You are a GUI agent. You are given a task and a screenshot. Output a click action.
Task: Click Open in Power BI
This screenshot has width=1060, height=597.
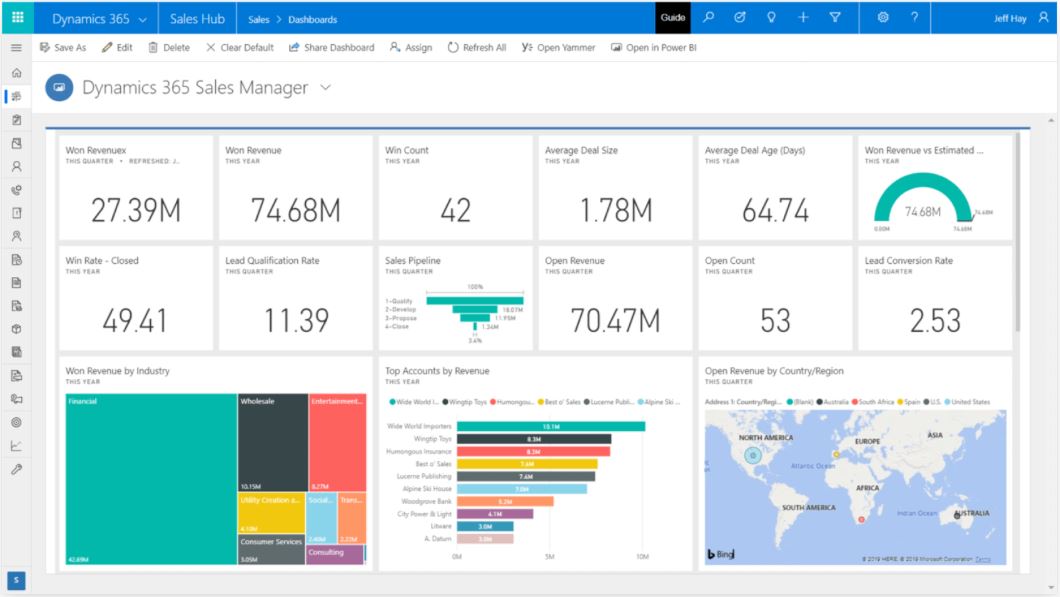654,47
